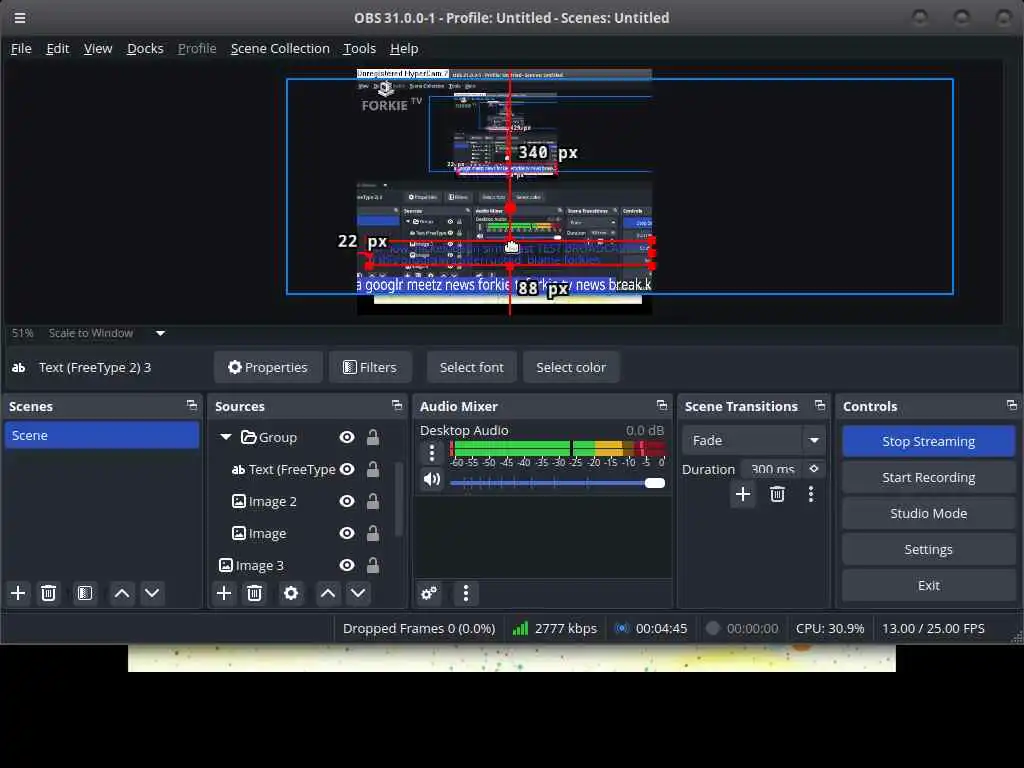Select the Image 3 source row

tap(299, 565)
